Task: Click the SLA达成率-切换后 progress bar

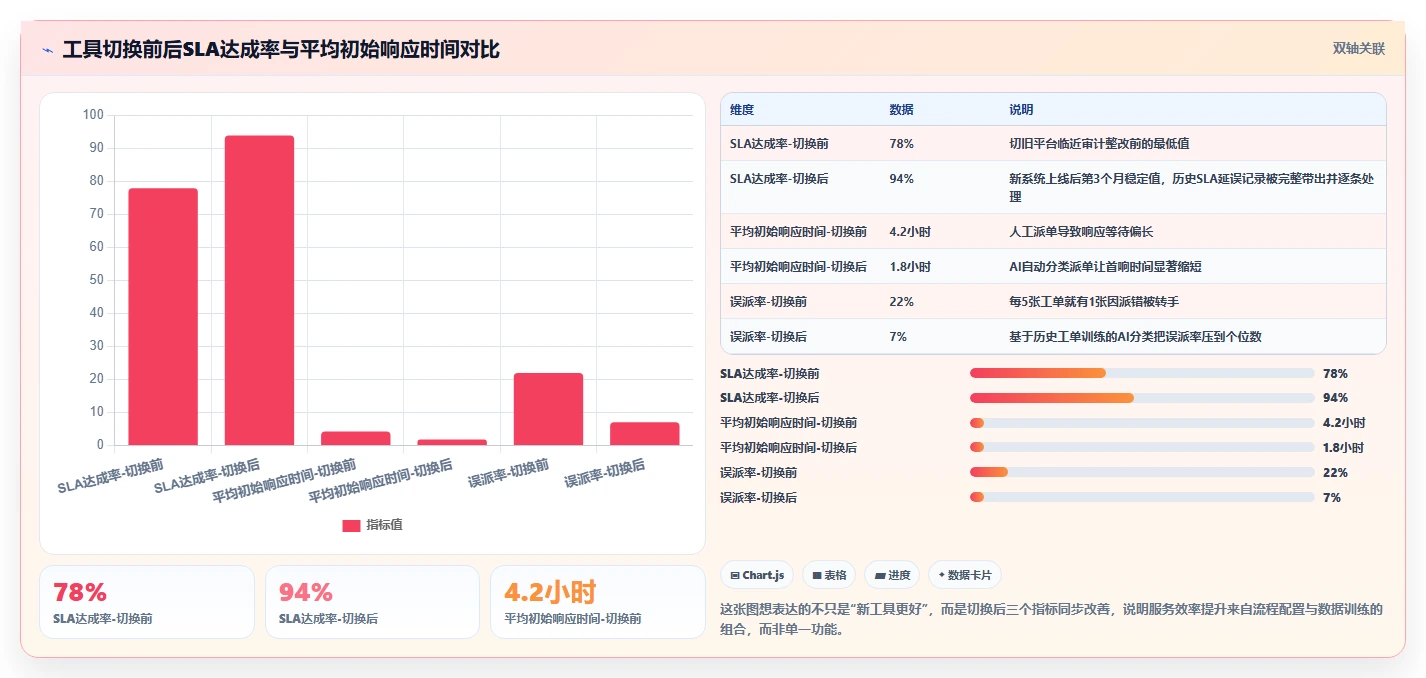Action: tap(1142, 398)
